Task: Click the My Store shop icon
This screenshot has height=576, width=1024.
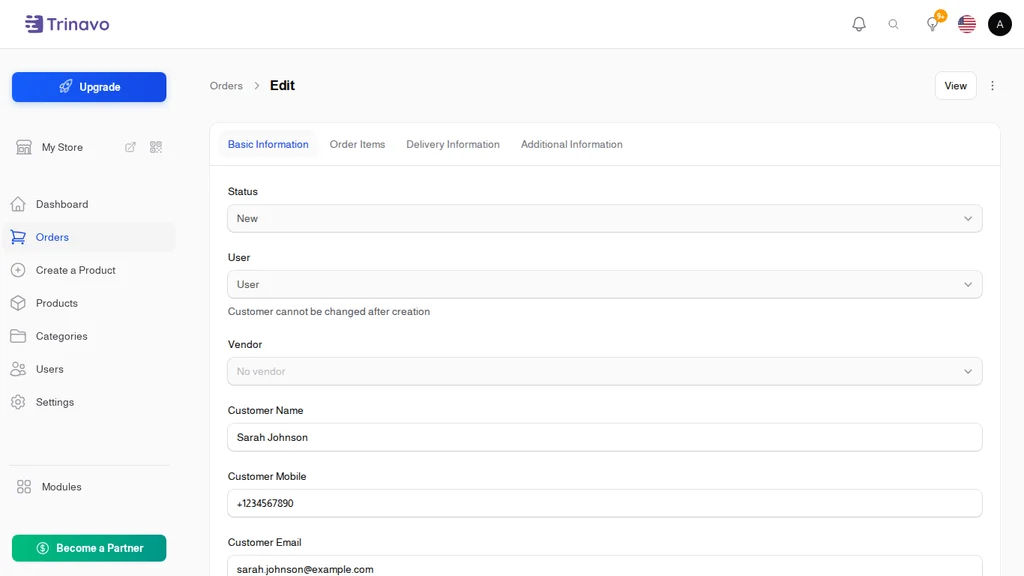Action: tap(24, 147)
